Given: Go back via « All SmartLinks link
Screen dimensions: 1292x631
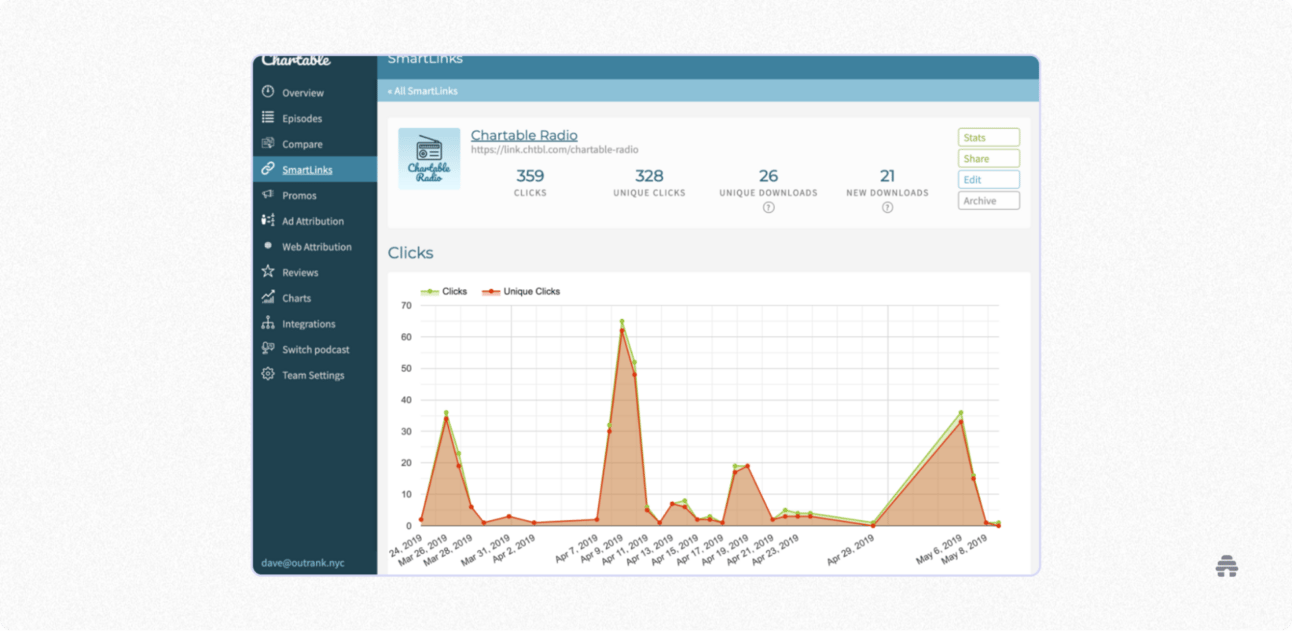Looking at the screenshot, I should pos(423,91).
